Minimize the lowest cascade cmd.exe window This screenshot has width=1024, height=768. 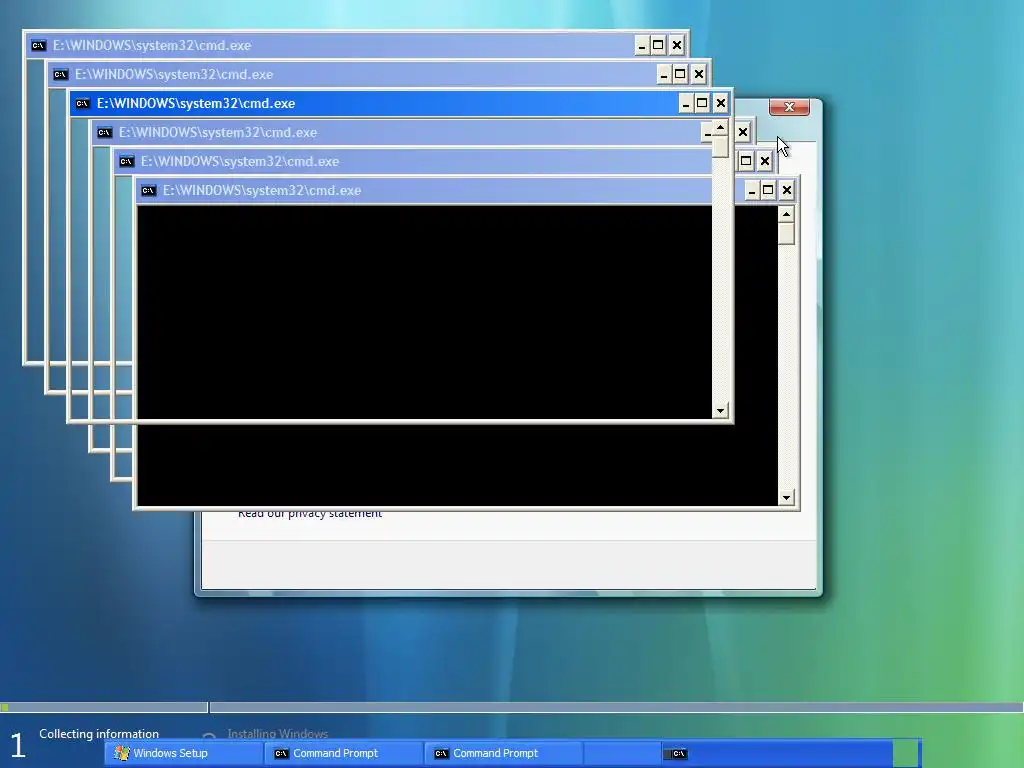[752, 191]
